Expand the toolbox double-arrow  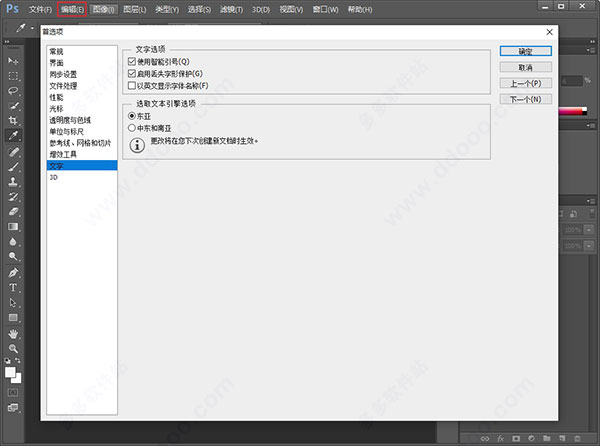tap(7, 42)
